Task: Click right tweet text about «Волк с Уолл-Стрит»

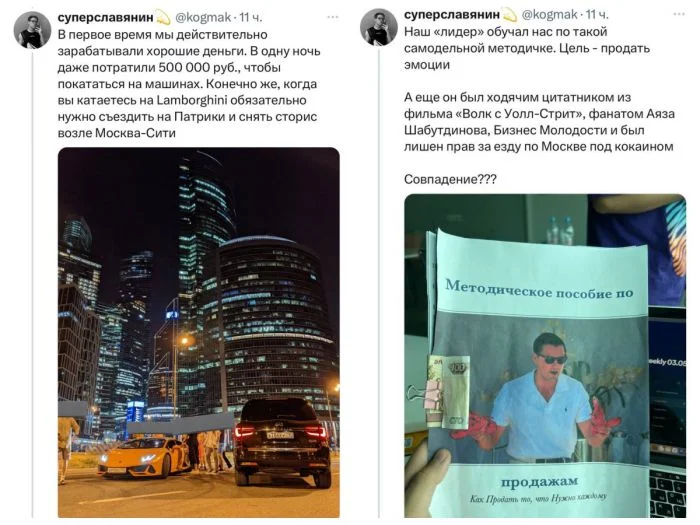Action: click(x=539, y=122)
